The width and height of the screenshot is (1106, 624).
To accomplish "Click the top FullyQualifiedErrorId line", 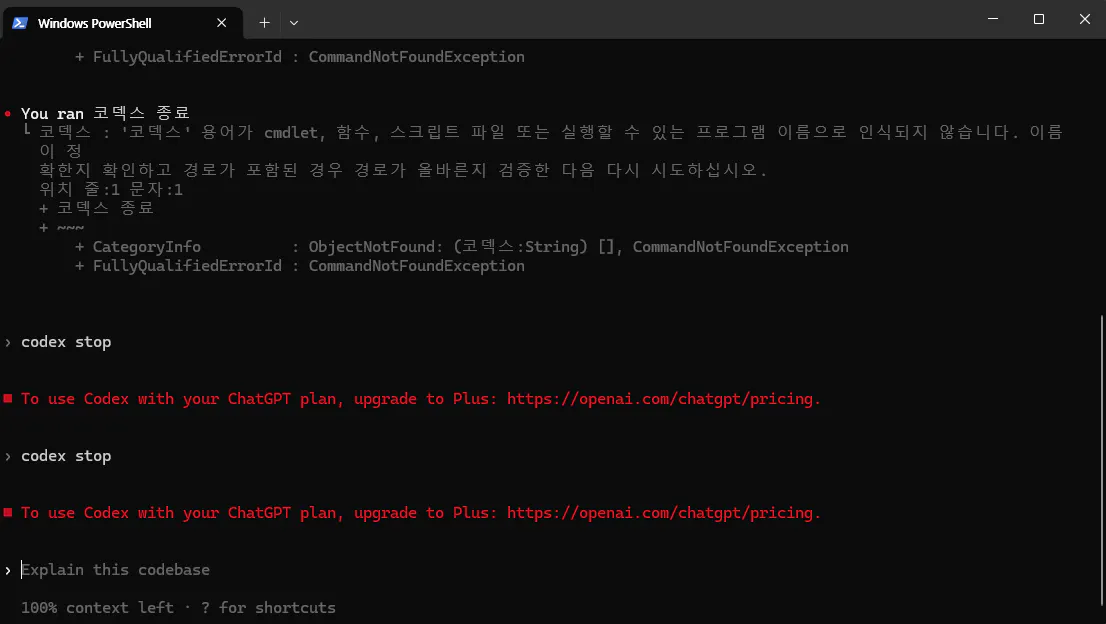I will [300, 57].
